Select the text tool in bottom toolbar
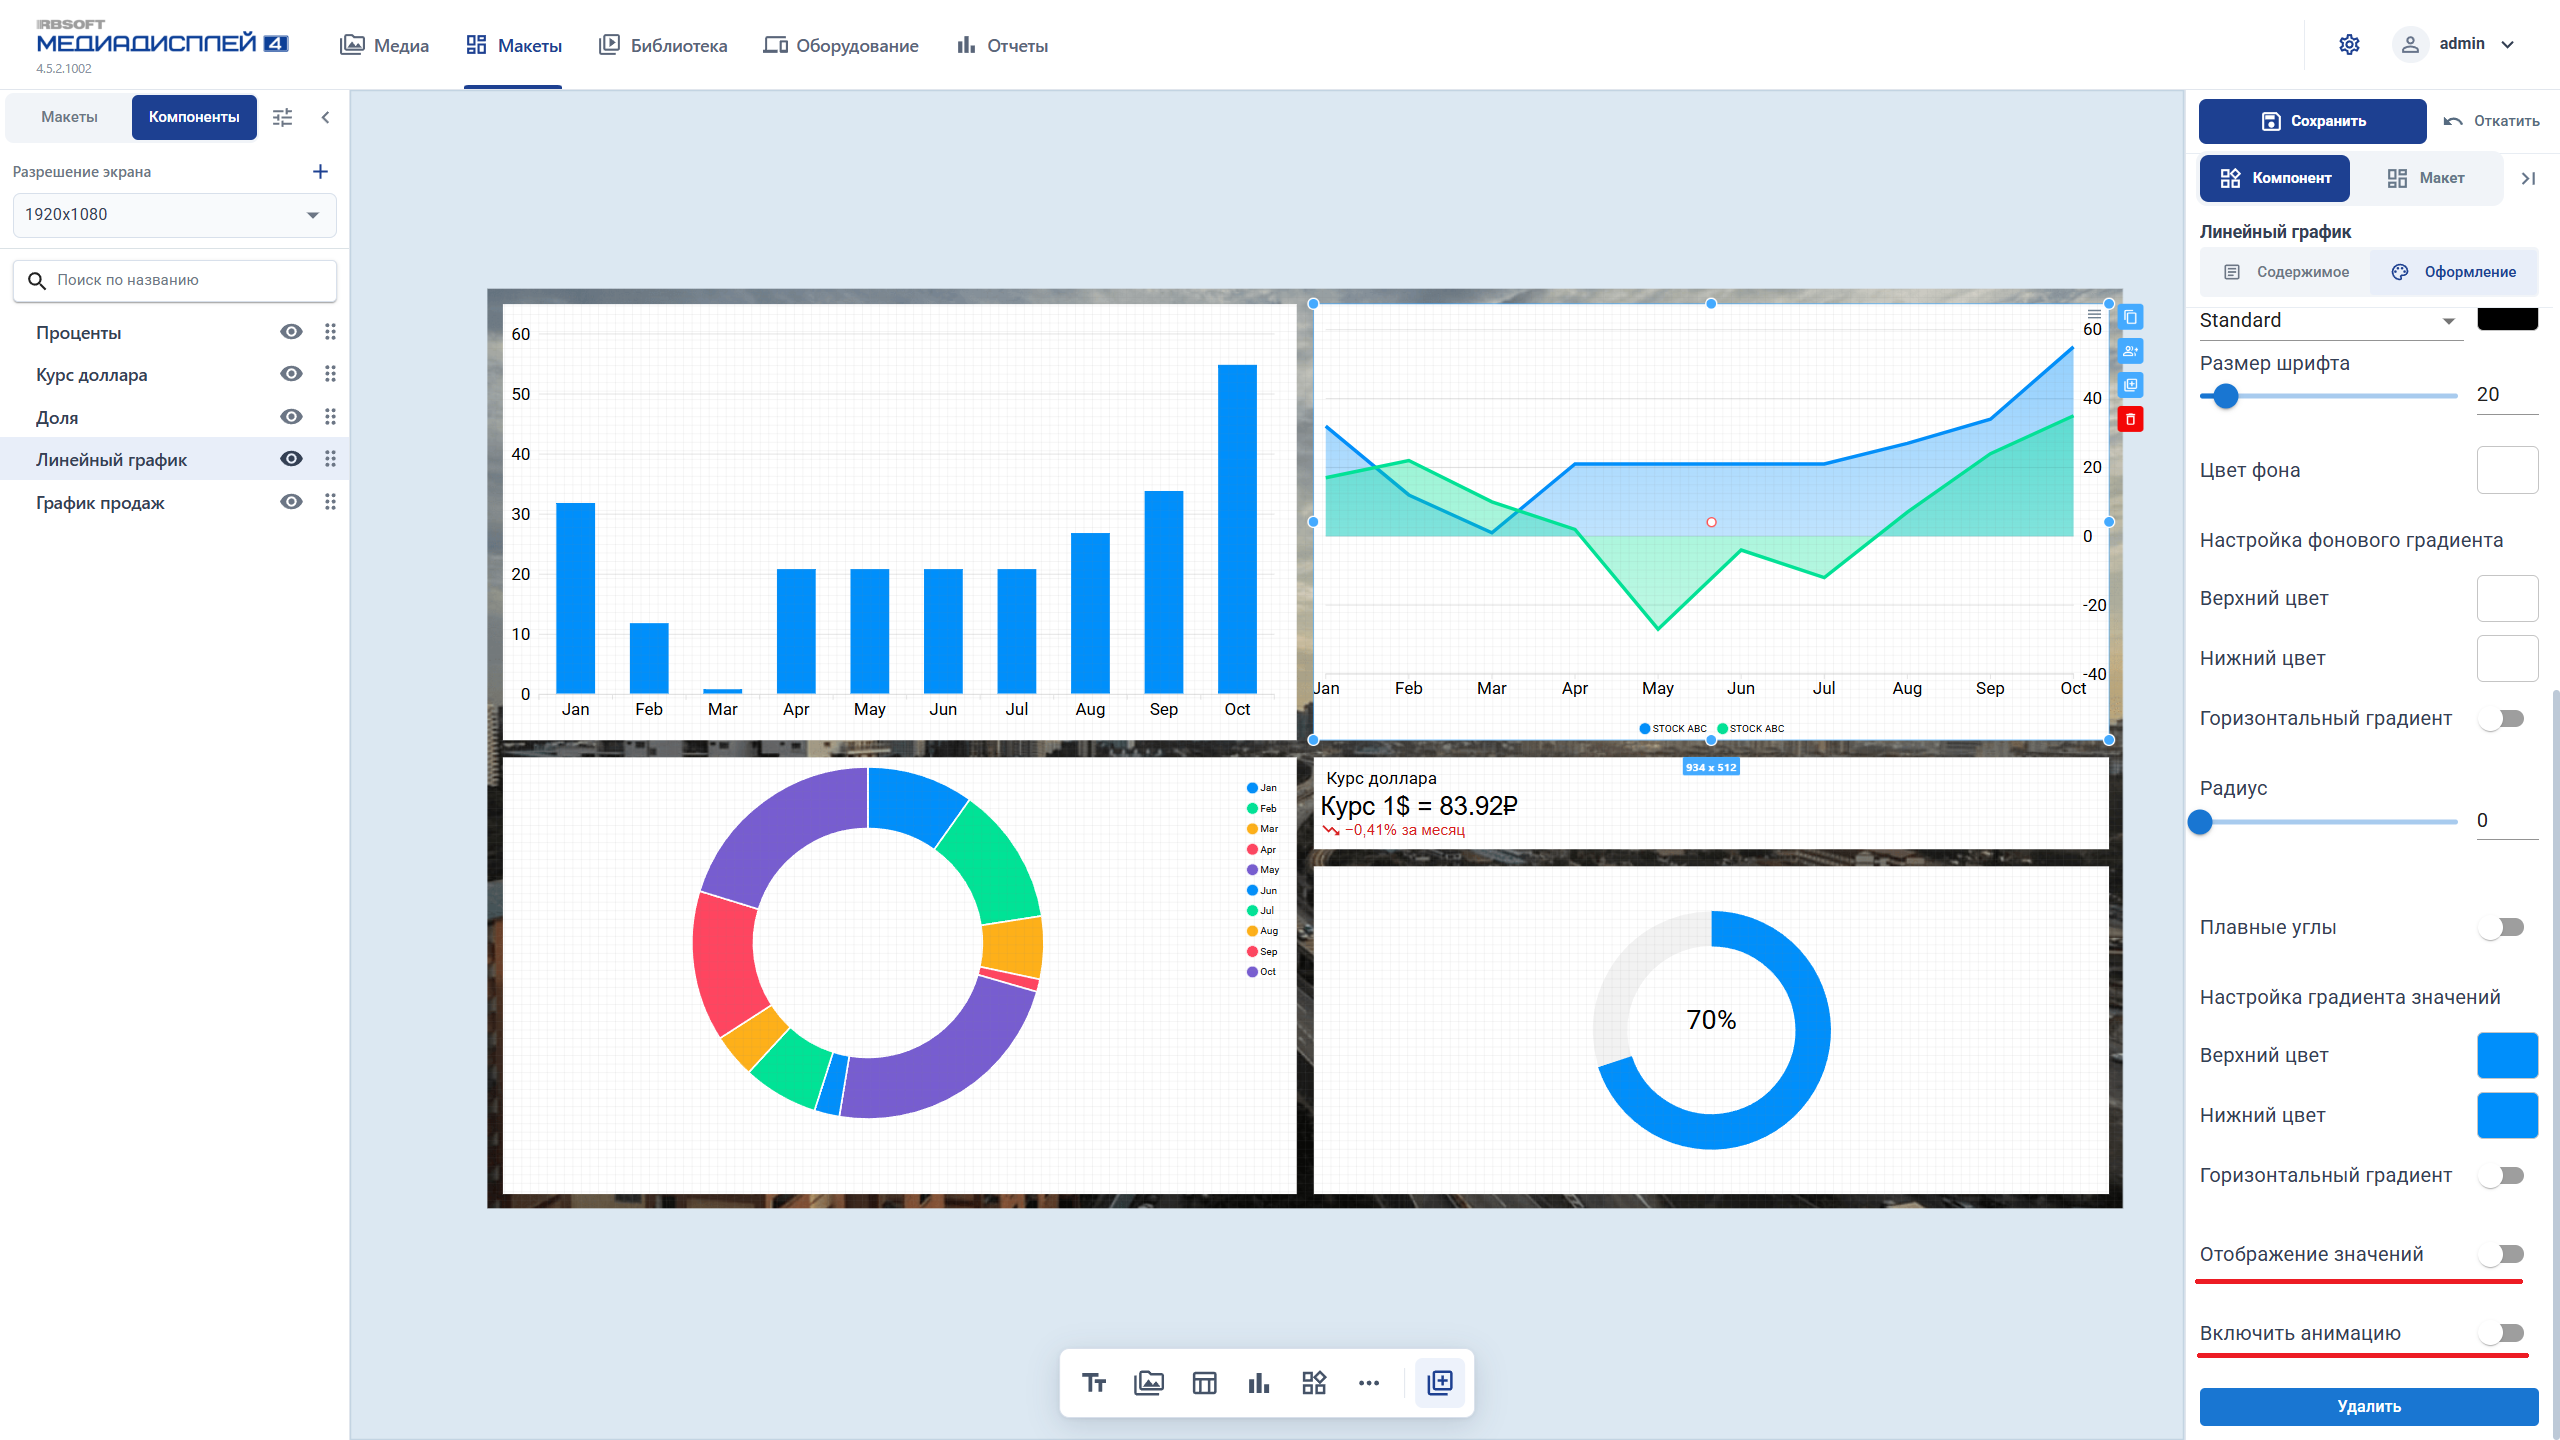This screenshot has height=1440, width=2560. pos(1094,1383)
